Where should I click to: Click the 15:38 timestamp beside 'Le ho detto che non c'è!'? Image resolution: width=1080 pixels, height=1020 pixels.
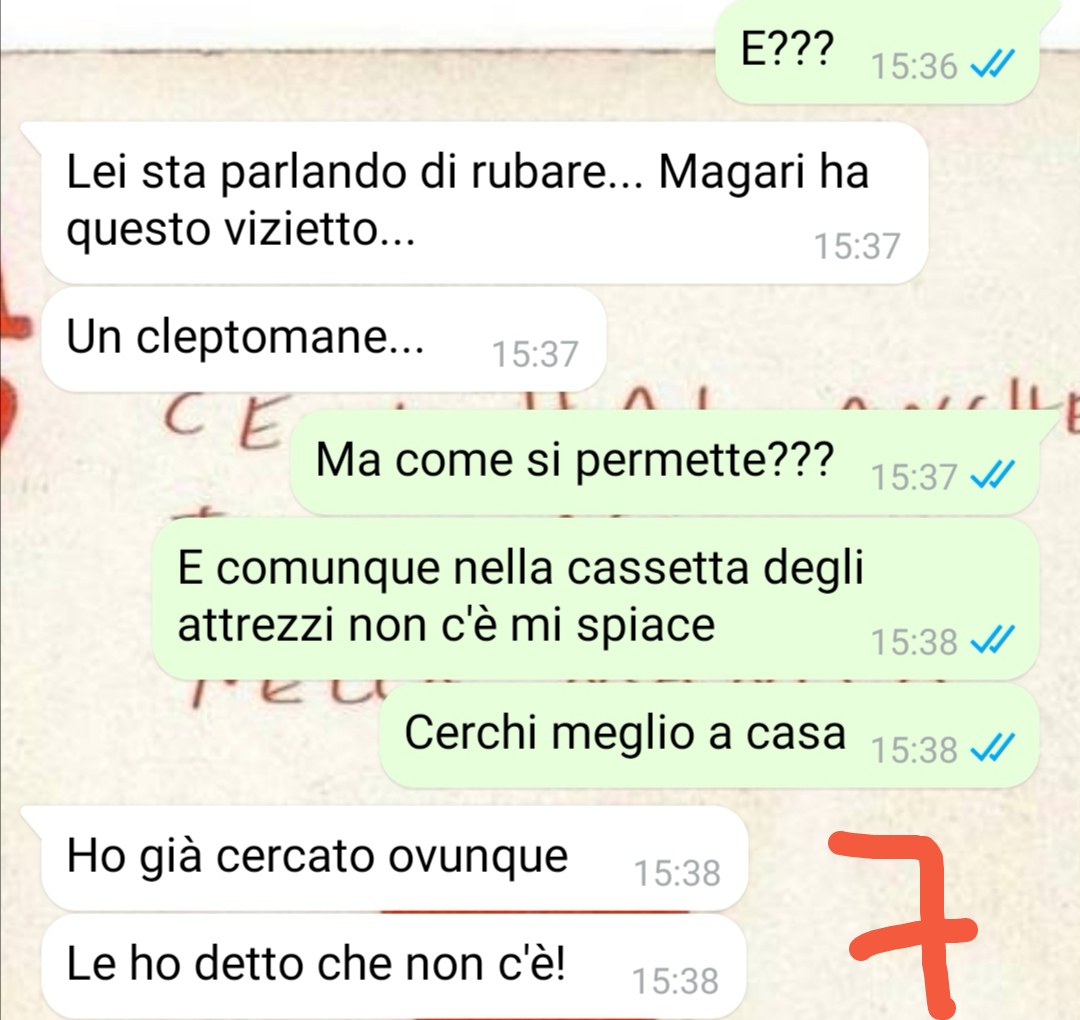point(676,981)
